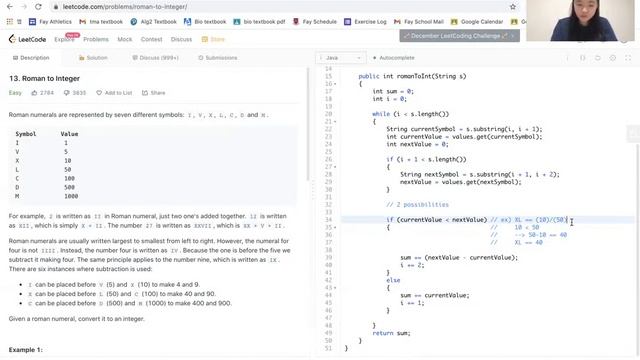Open the Alg2 Textbook bookmark
Viewport: 640px width, 360px height.
tap(153, 22)
